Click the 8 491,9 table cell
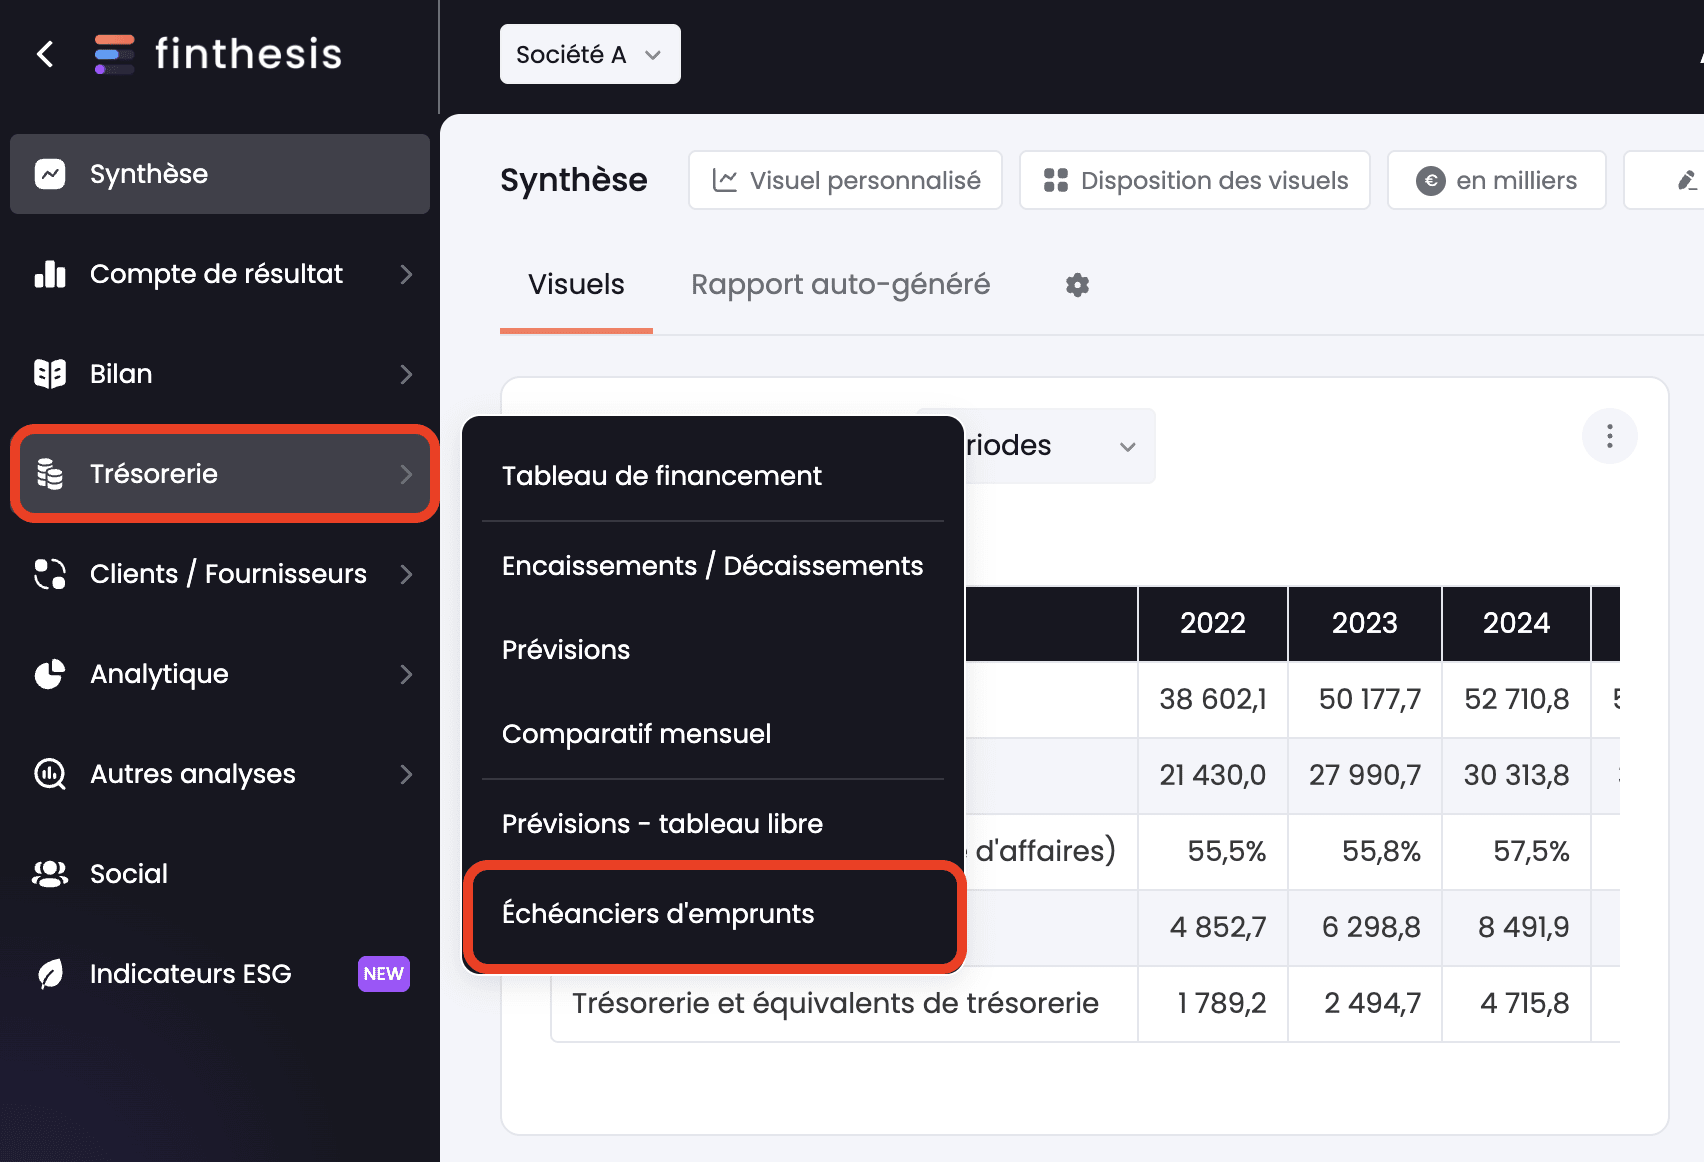The image size is (1704, 1162). pos(1516,927)
